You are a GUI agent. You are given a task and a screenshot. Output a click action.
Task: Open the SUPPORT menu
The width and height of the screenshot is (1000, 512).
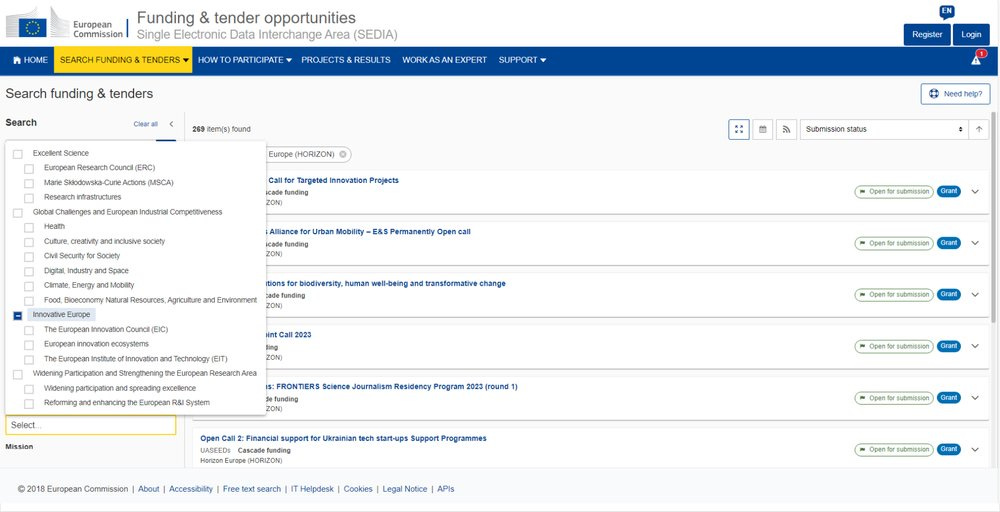pos(522,60)
